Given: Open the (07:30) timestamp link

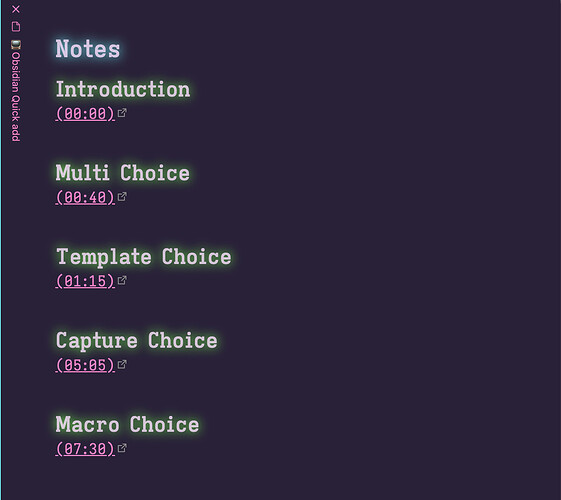Looking at the screenshot, I should tap(85, 449).
